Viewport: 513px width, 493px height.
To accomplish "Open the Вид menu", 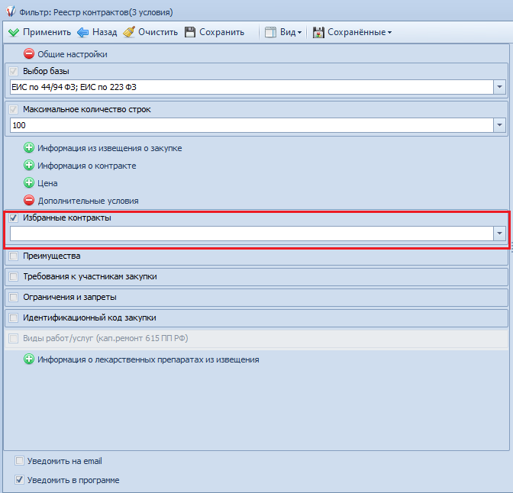I will (x=283, y=32).
